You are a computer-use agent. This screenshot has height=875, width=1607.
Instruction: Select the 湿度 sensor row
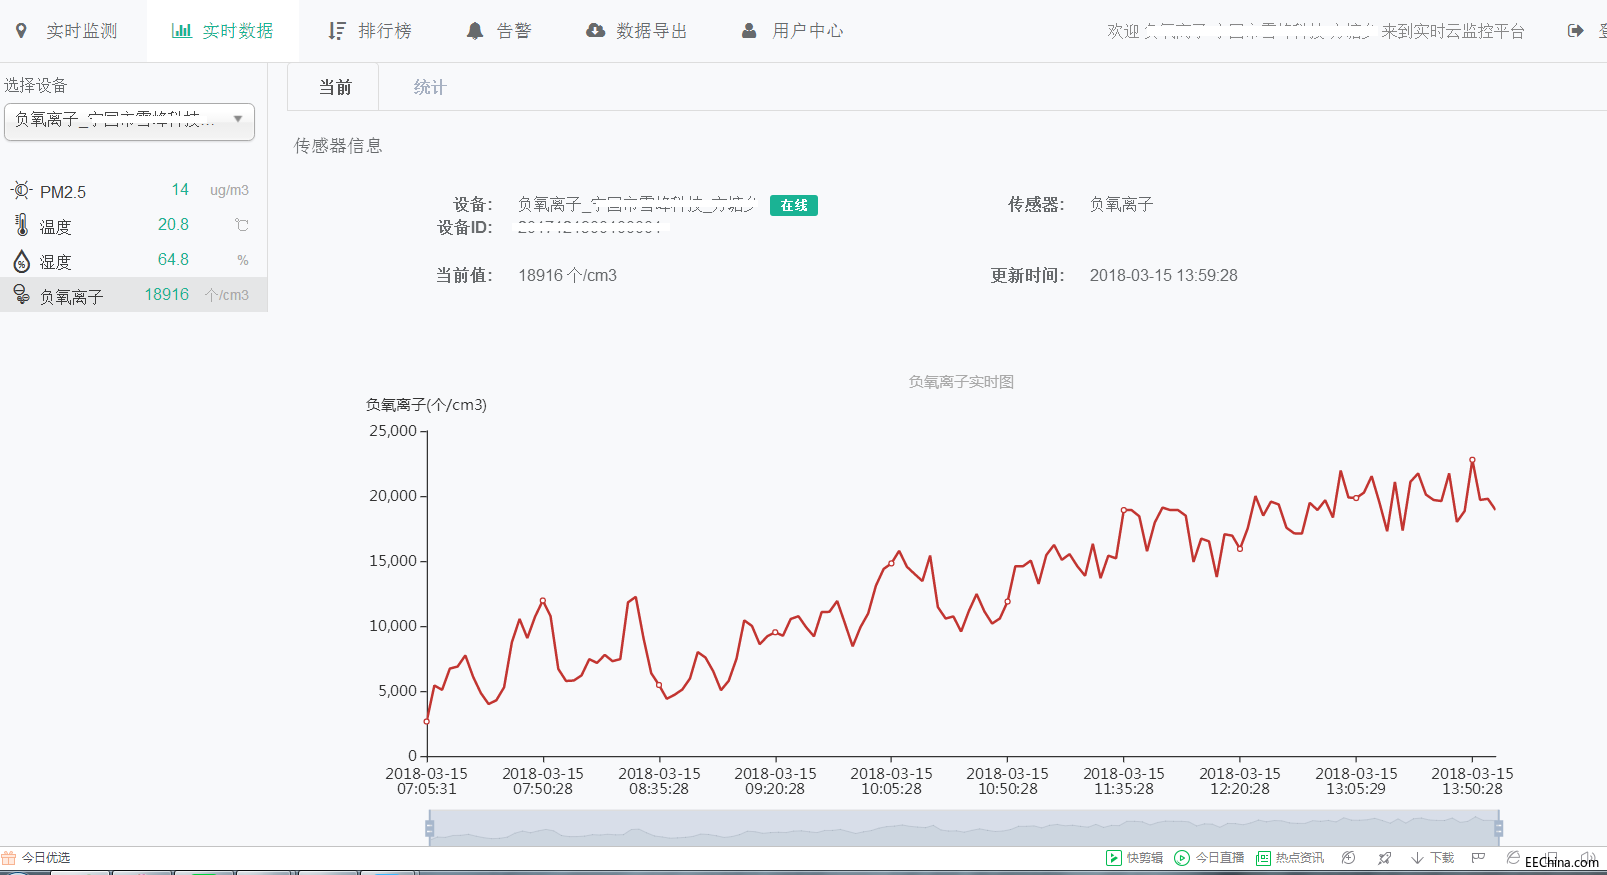[x=134, y=260]
